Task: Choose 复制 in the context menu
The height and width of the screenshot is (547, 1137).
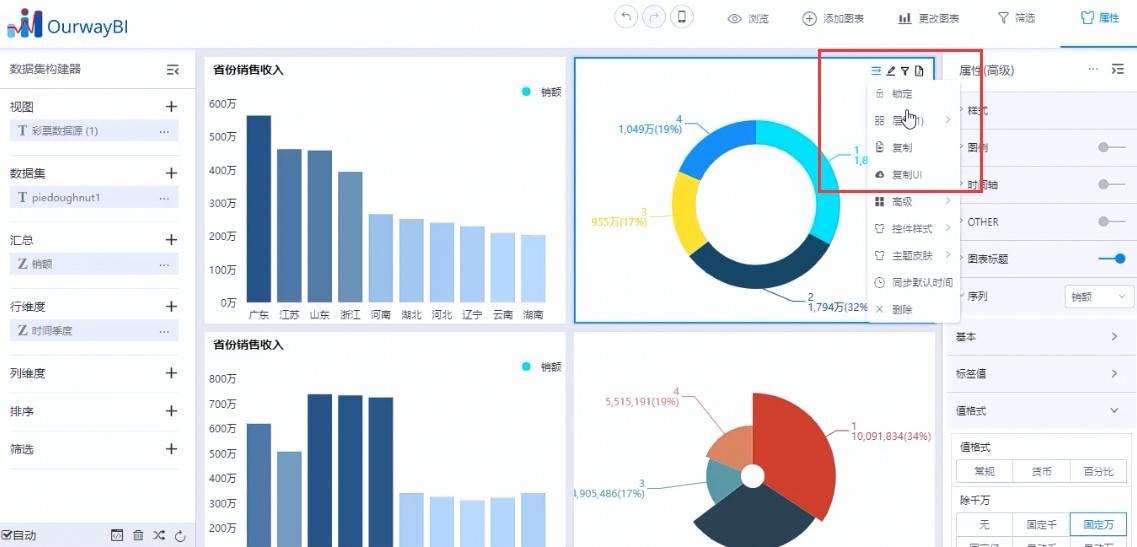Action: click(x=914, y=147)
